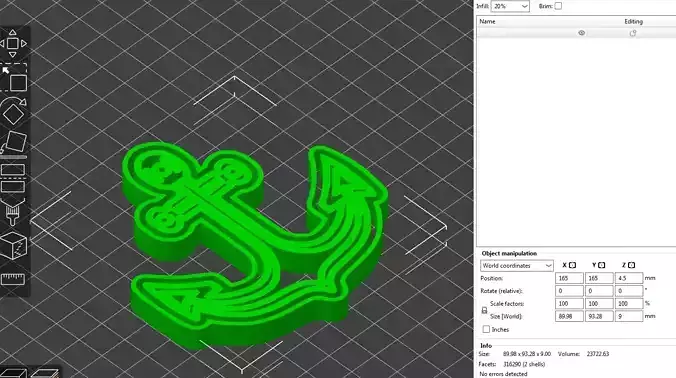
Task: Click the X axis mirror icon
Action: [x=573, y=265]
